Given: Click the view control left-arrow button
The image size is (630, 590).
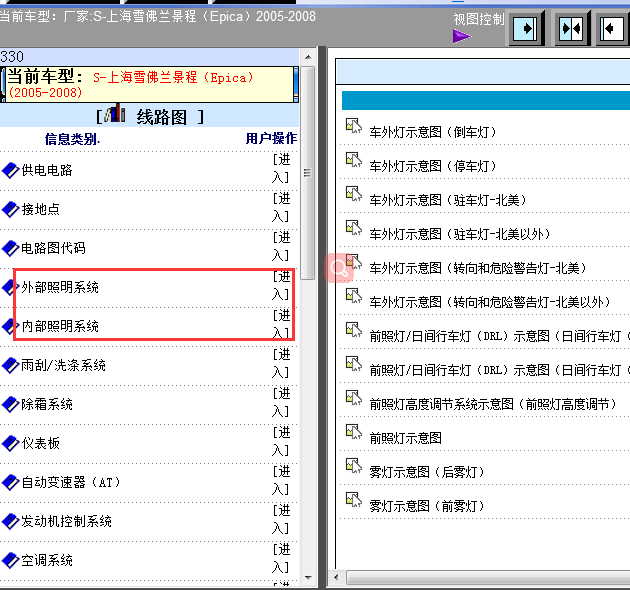Looking at the screenshot, I should (613, 29).
